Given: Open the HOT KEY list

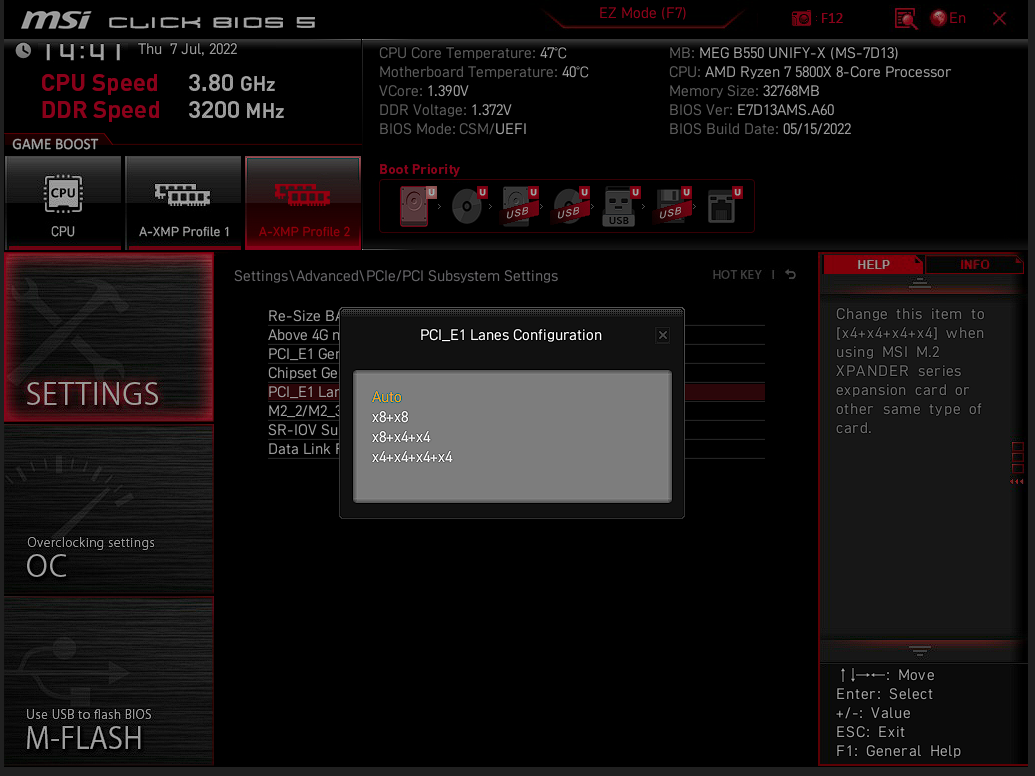Looking at the screenshot, I should (x=737, y=275).
